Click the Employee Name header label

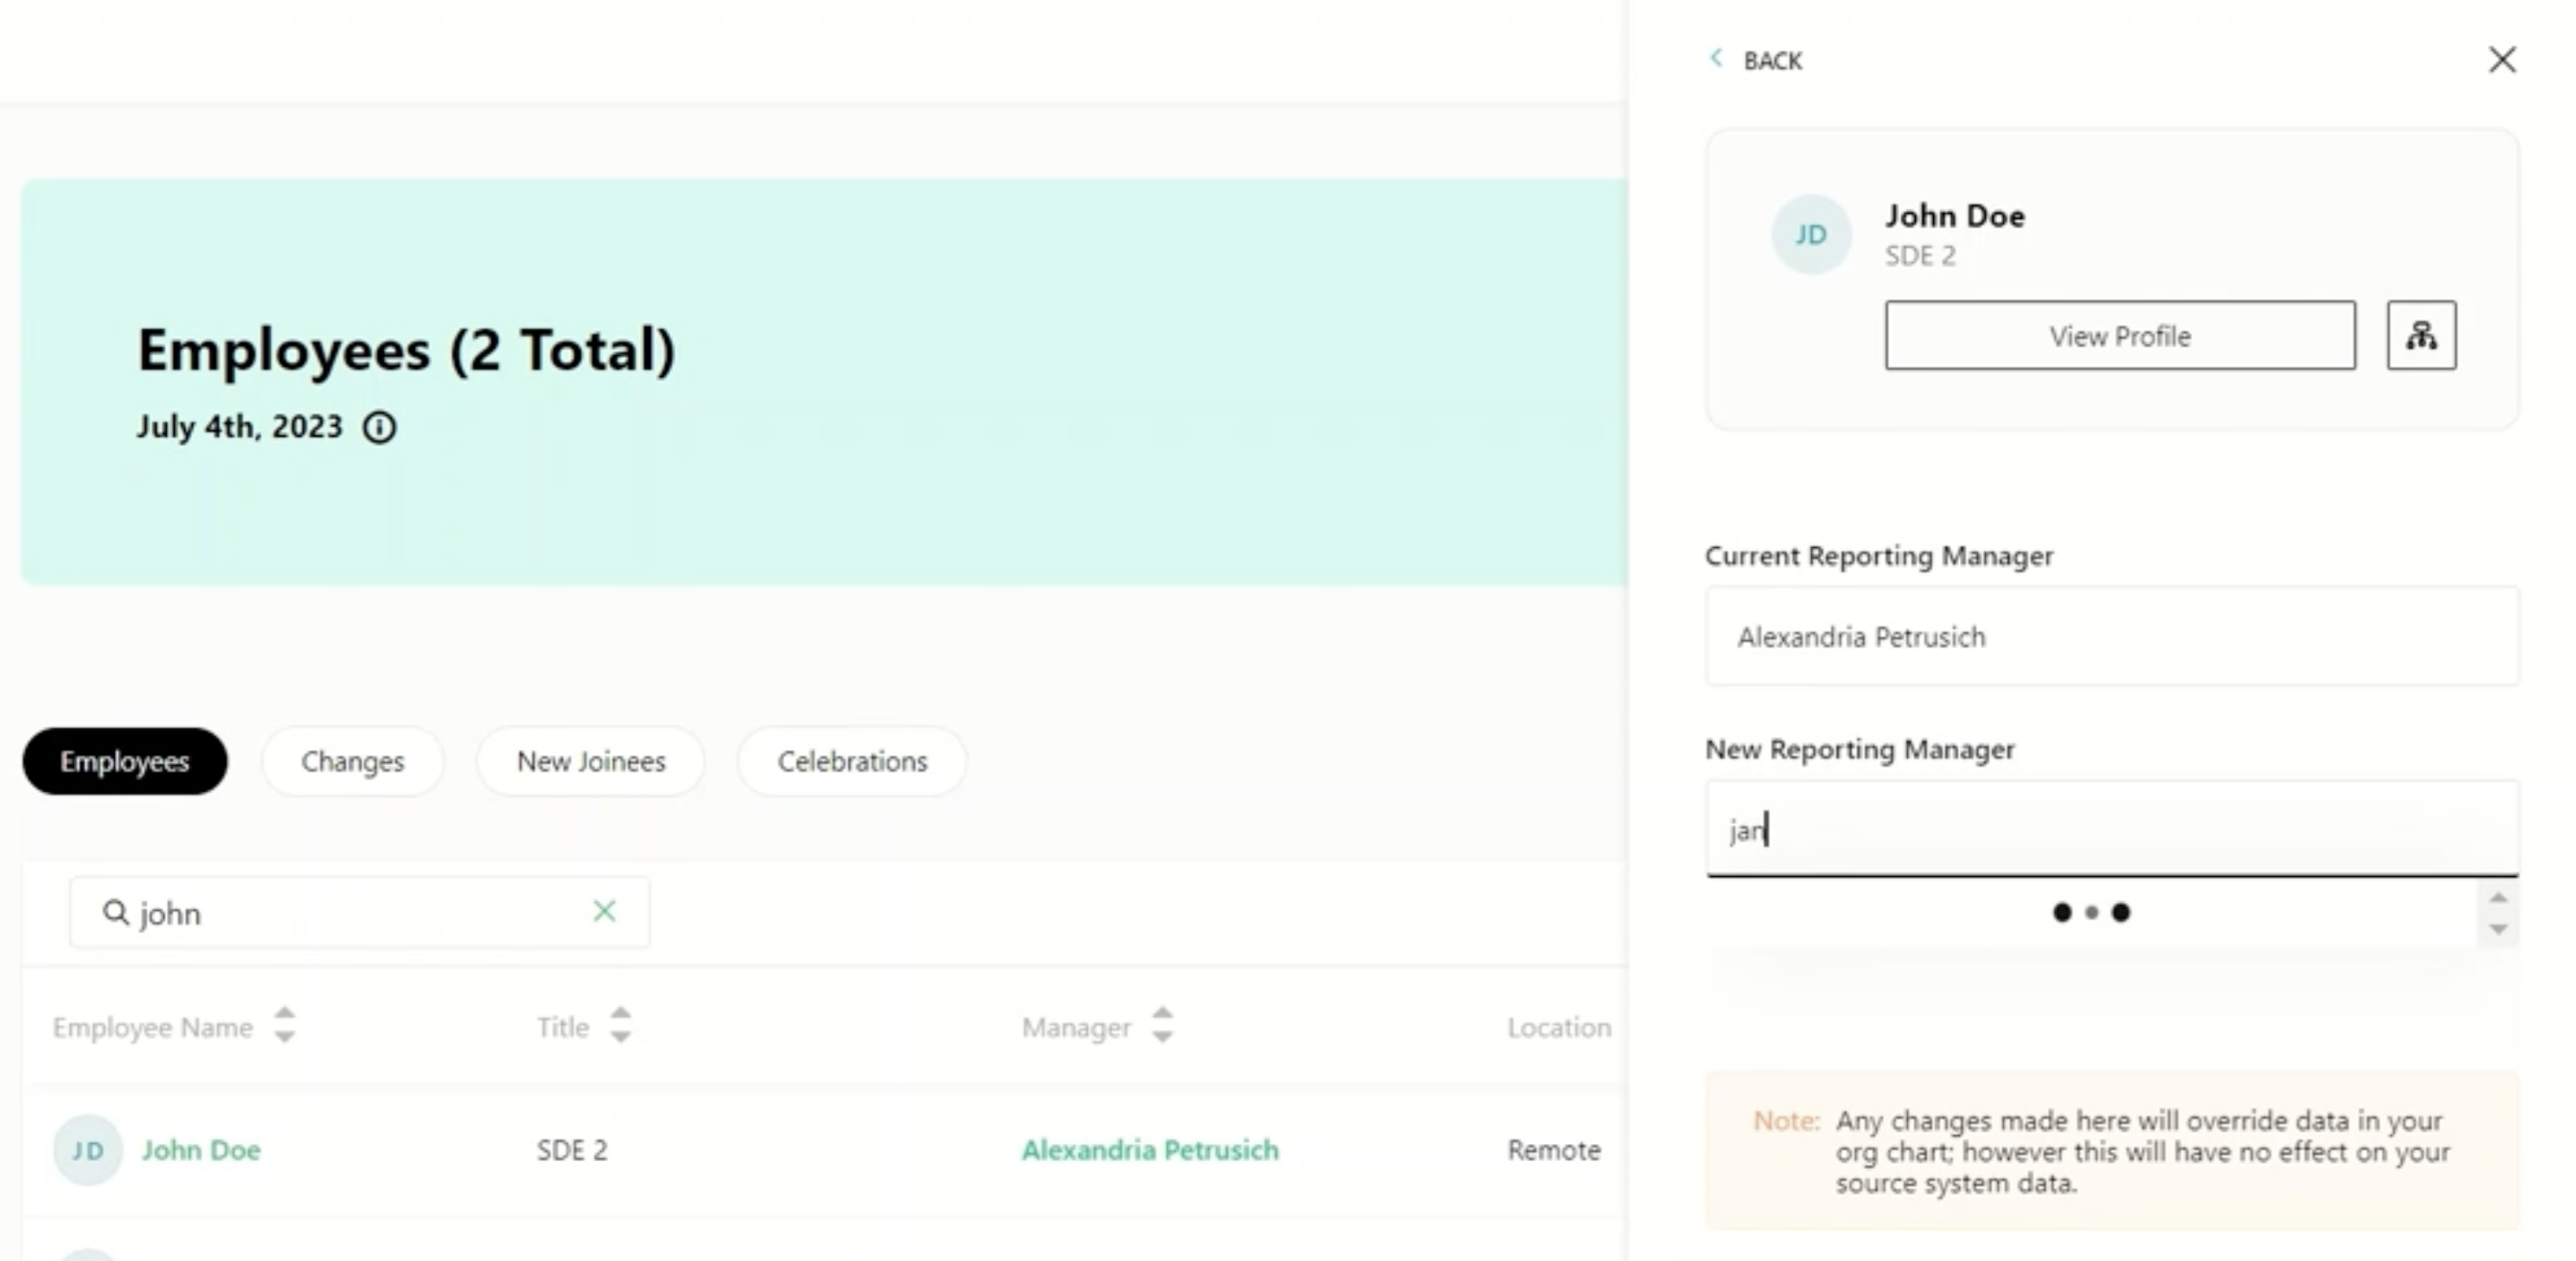[153, 1027]
